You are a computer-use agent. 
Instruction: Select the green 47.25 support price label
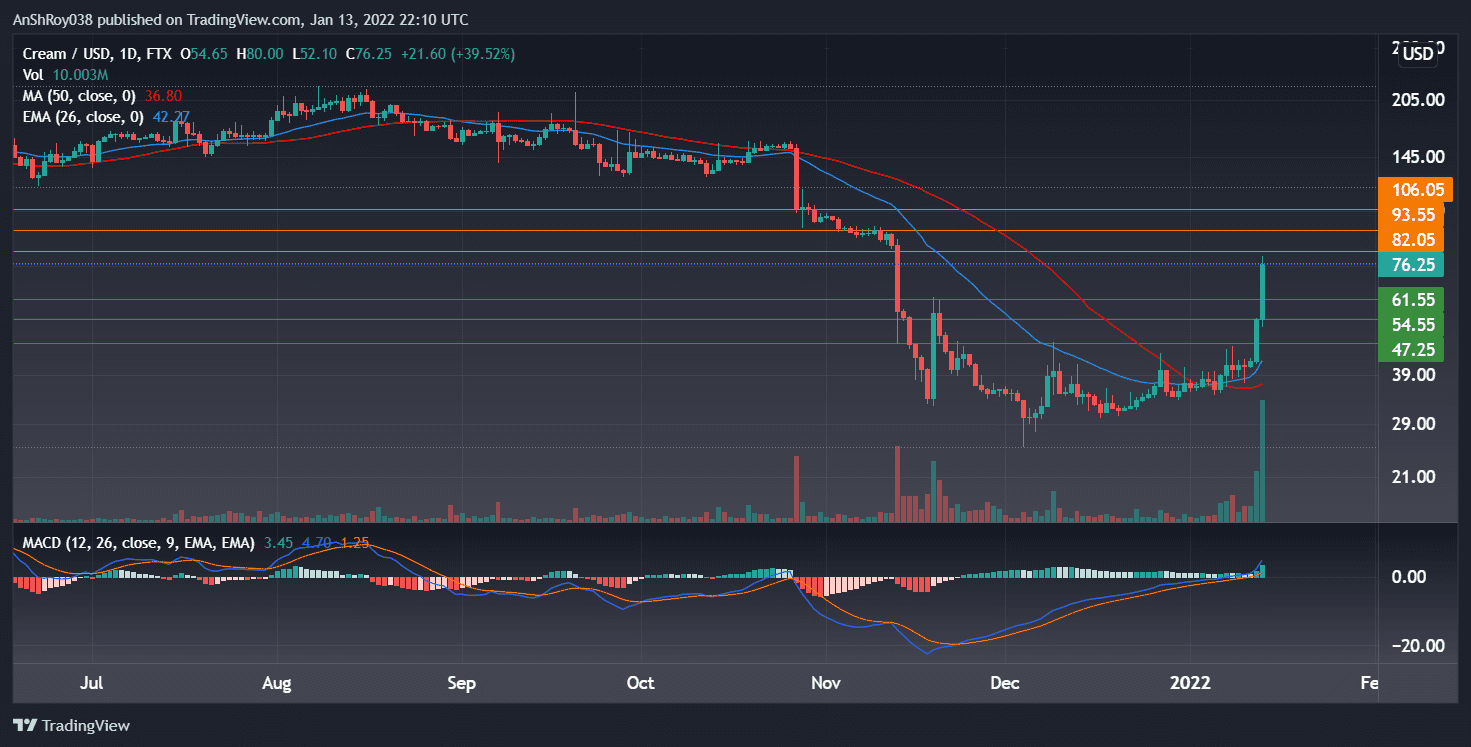point(1409,351)
